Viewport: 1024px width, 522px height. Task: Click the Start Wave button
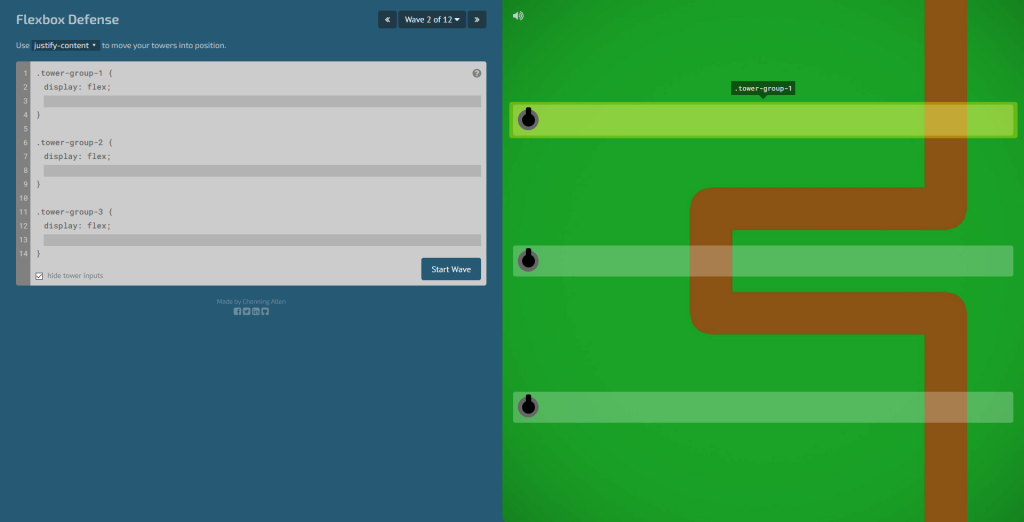pyautogui.click(x=451, y=269)
